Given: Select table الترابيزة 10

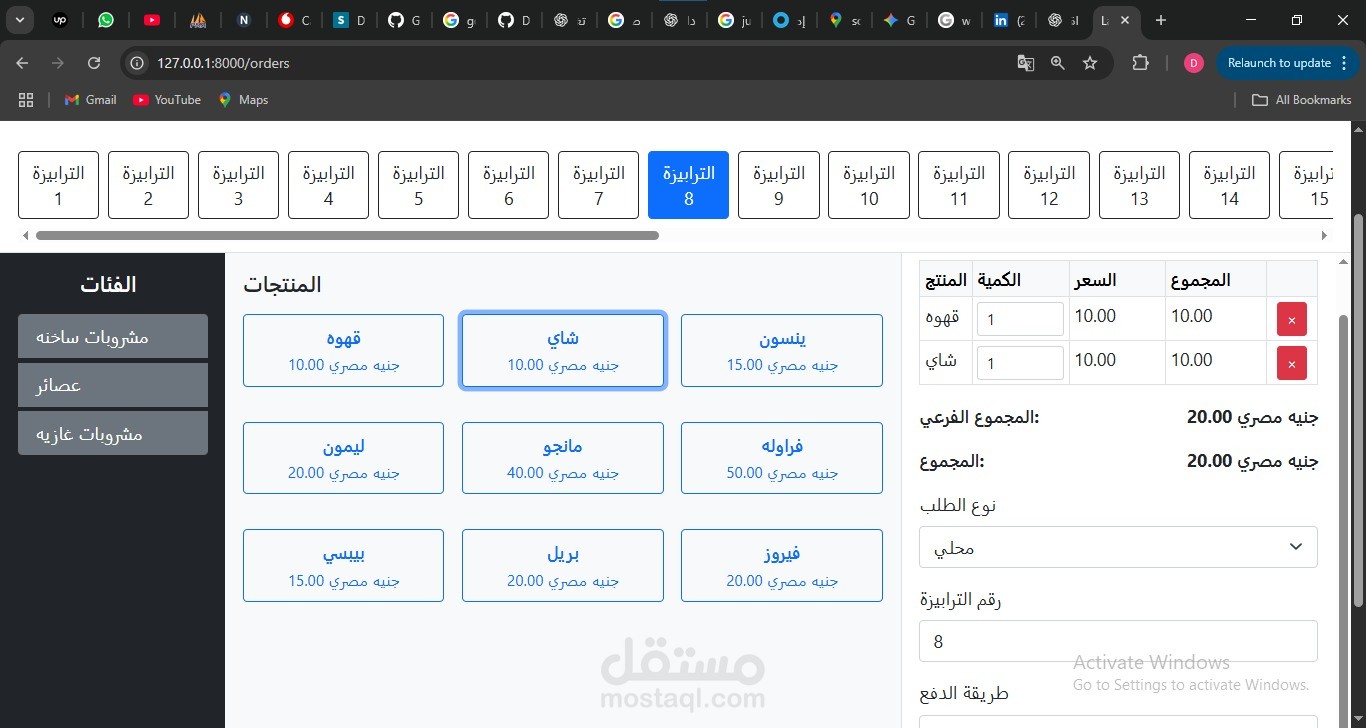Looking at the screenshot, I should coord(869,185).
